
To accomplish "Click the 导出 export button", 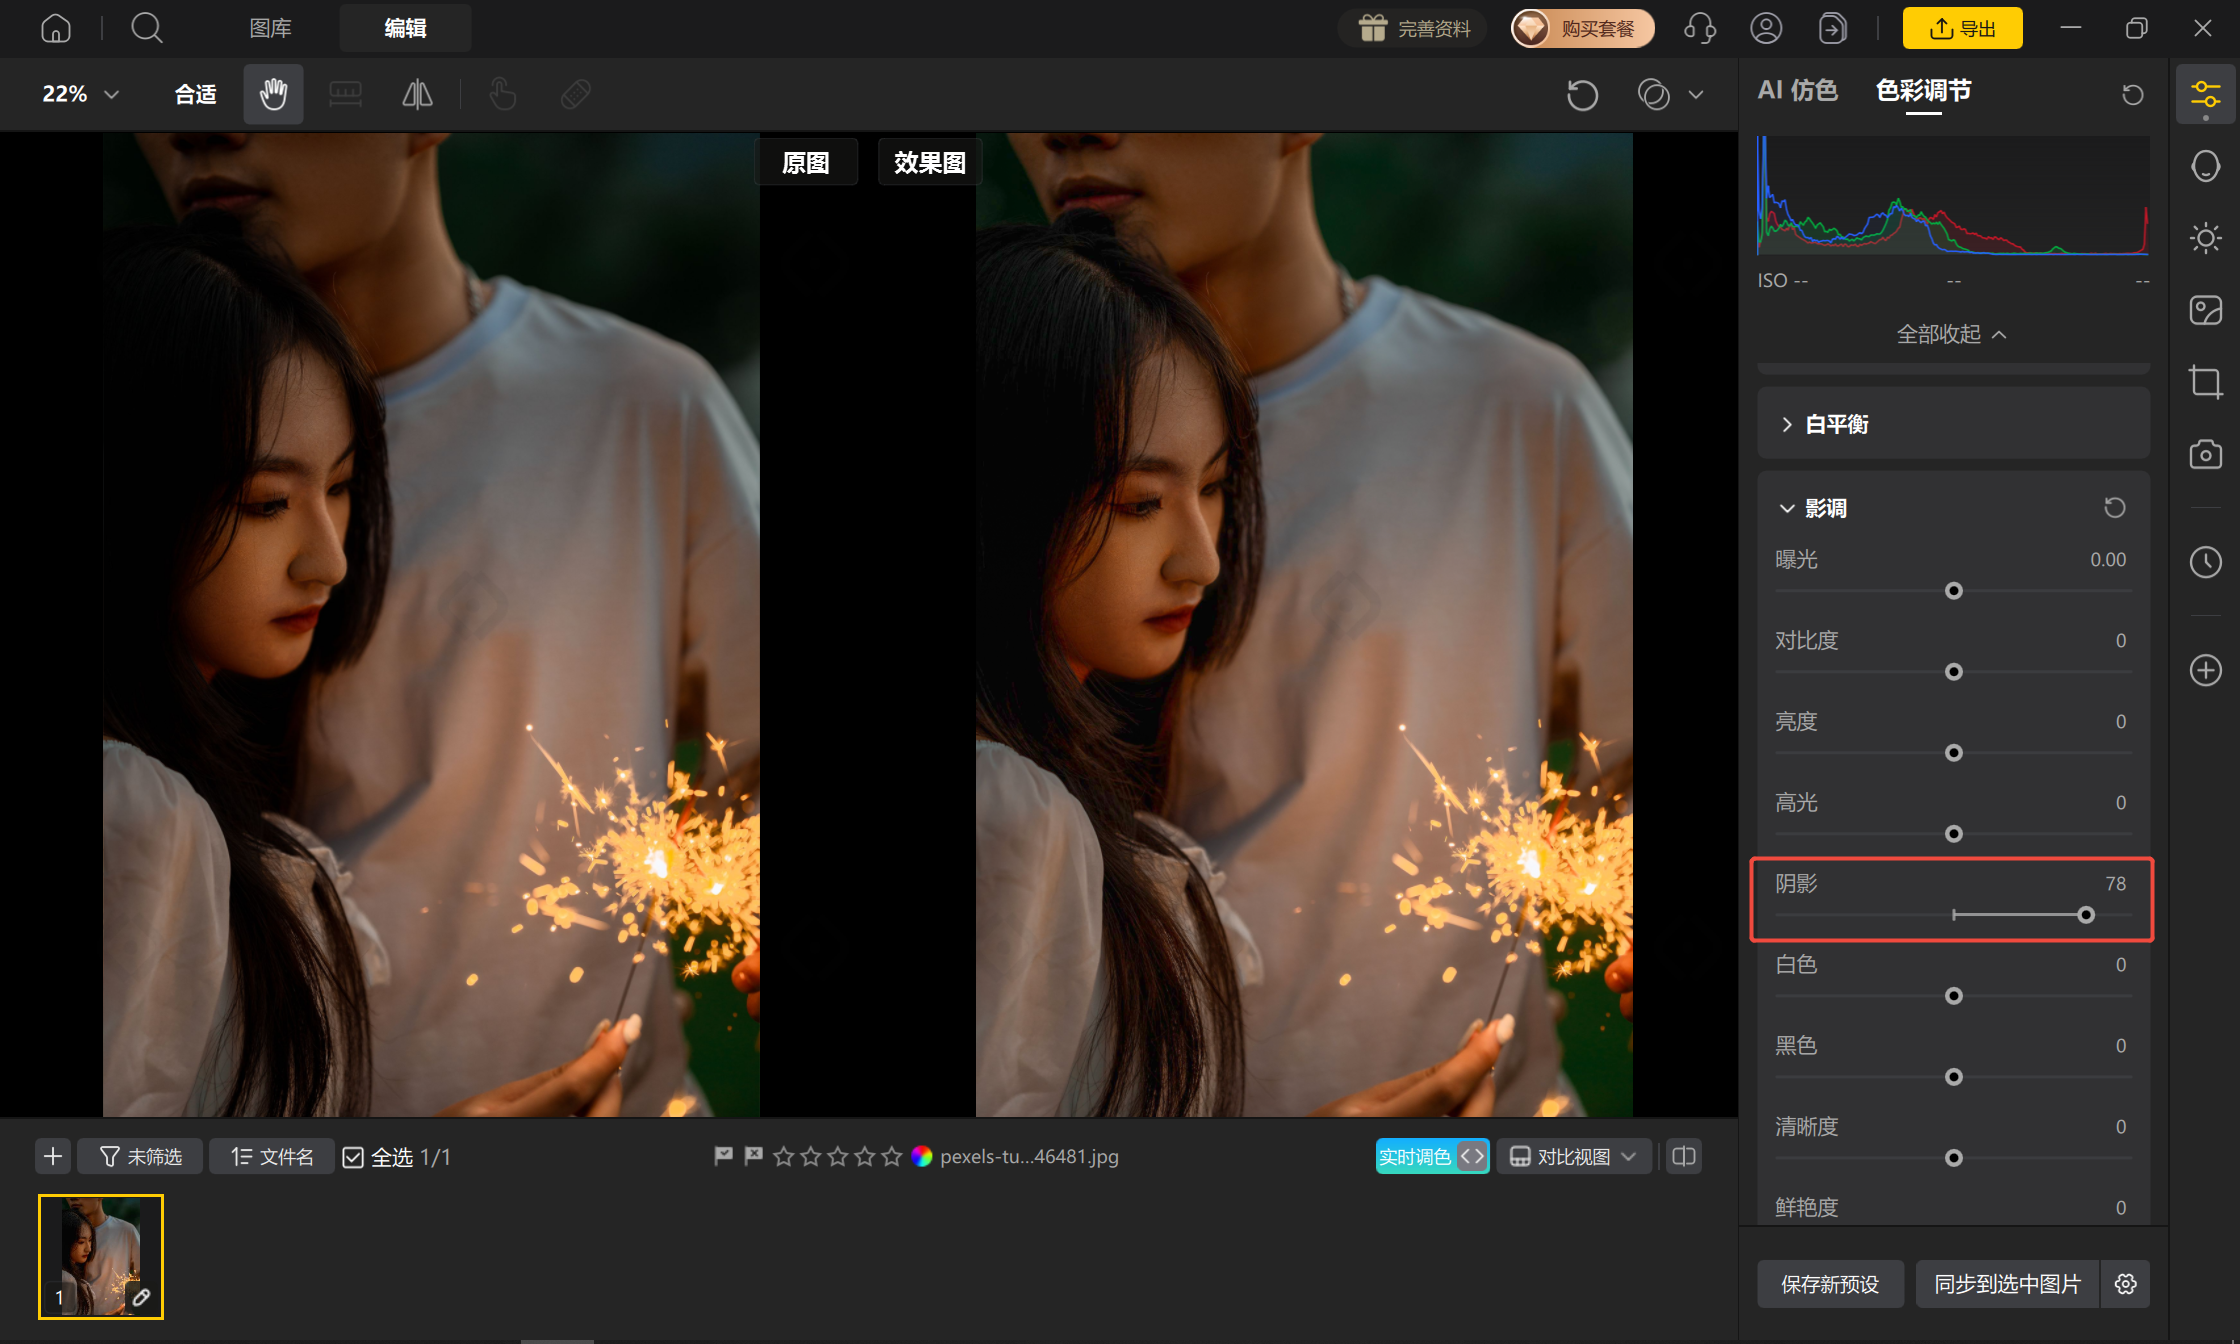I will point(1962,28).
